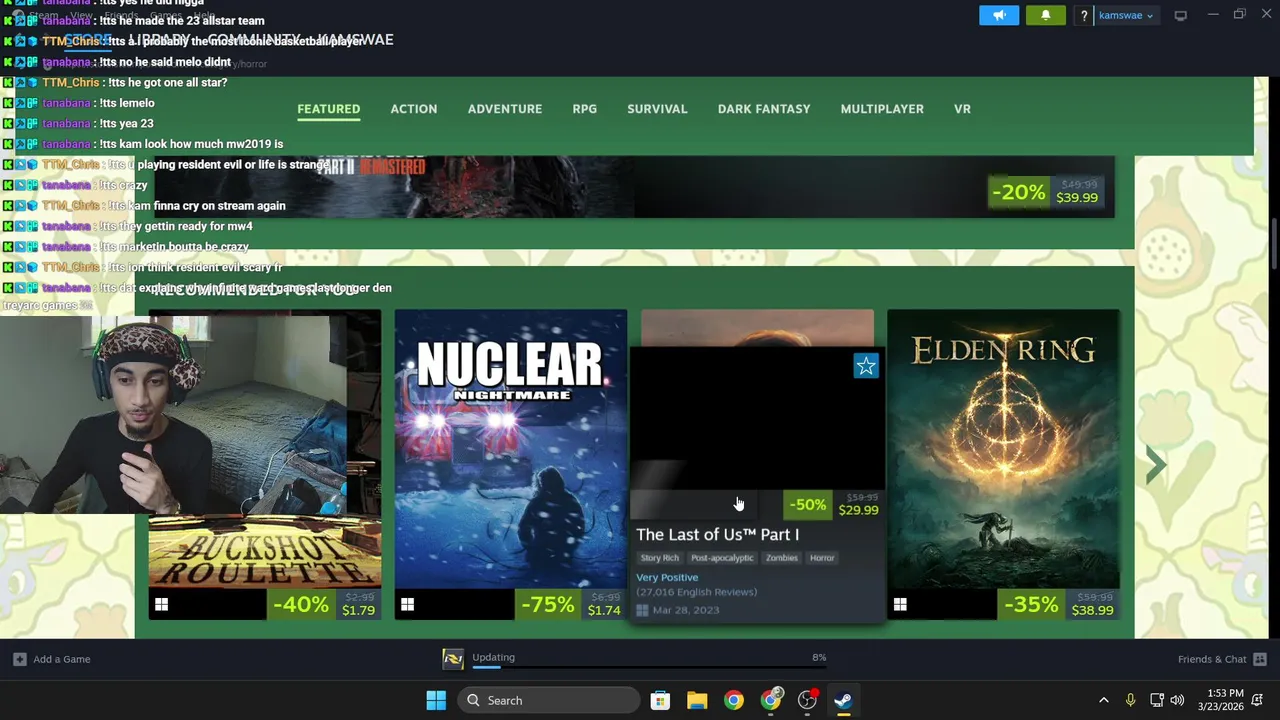The image size is (1280, 720).
Task: Expand the system tray hidden icons chevron
Action: 1103,700
